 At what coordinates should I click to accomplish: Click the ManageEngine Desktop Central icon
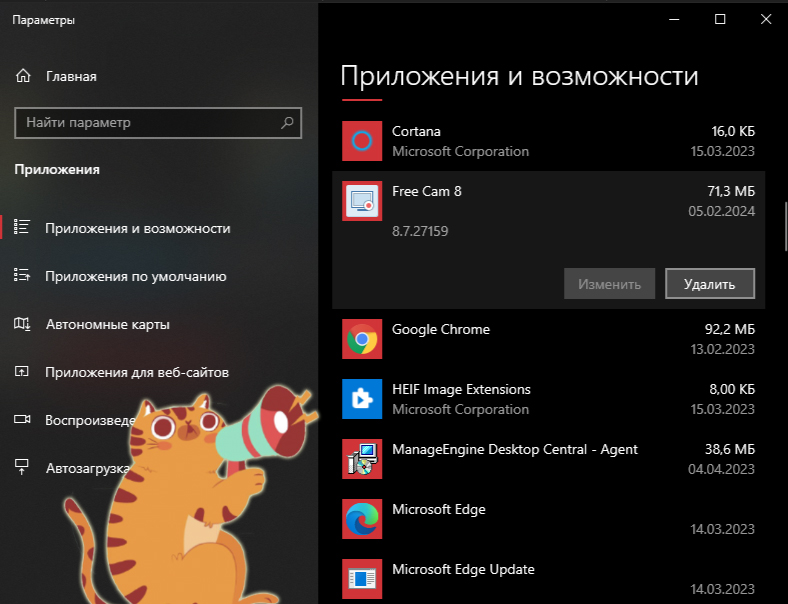coord(362,459)
